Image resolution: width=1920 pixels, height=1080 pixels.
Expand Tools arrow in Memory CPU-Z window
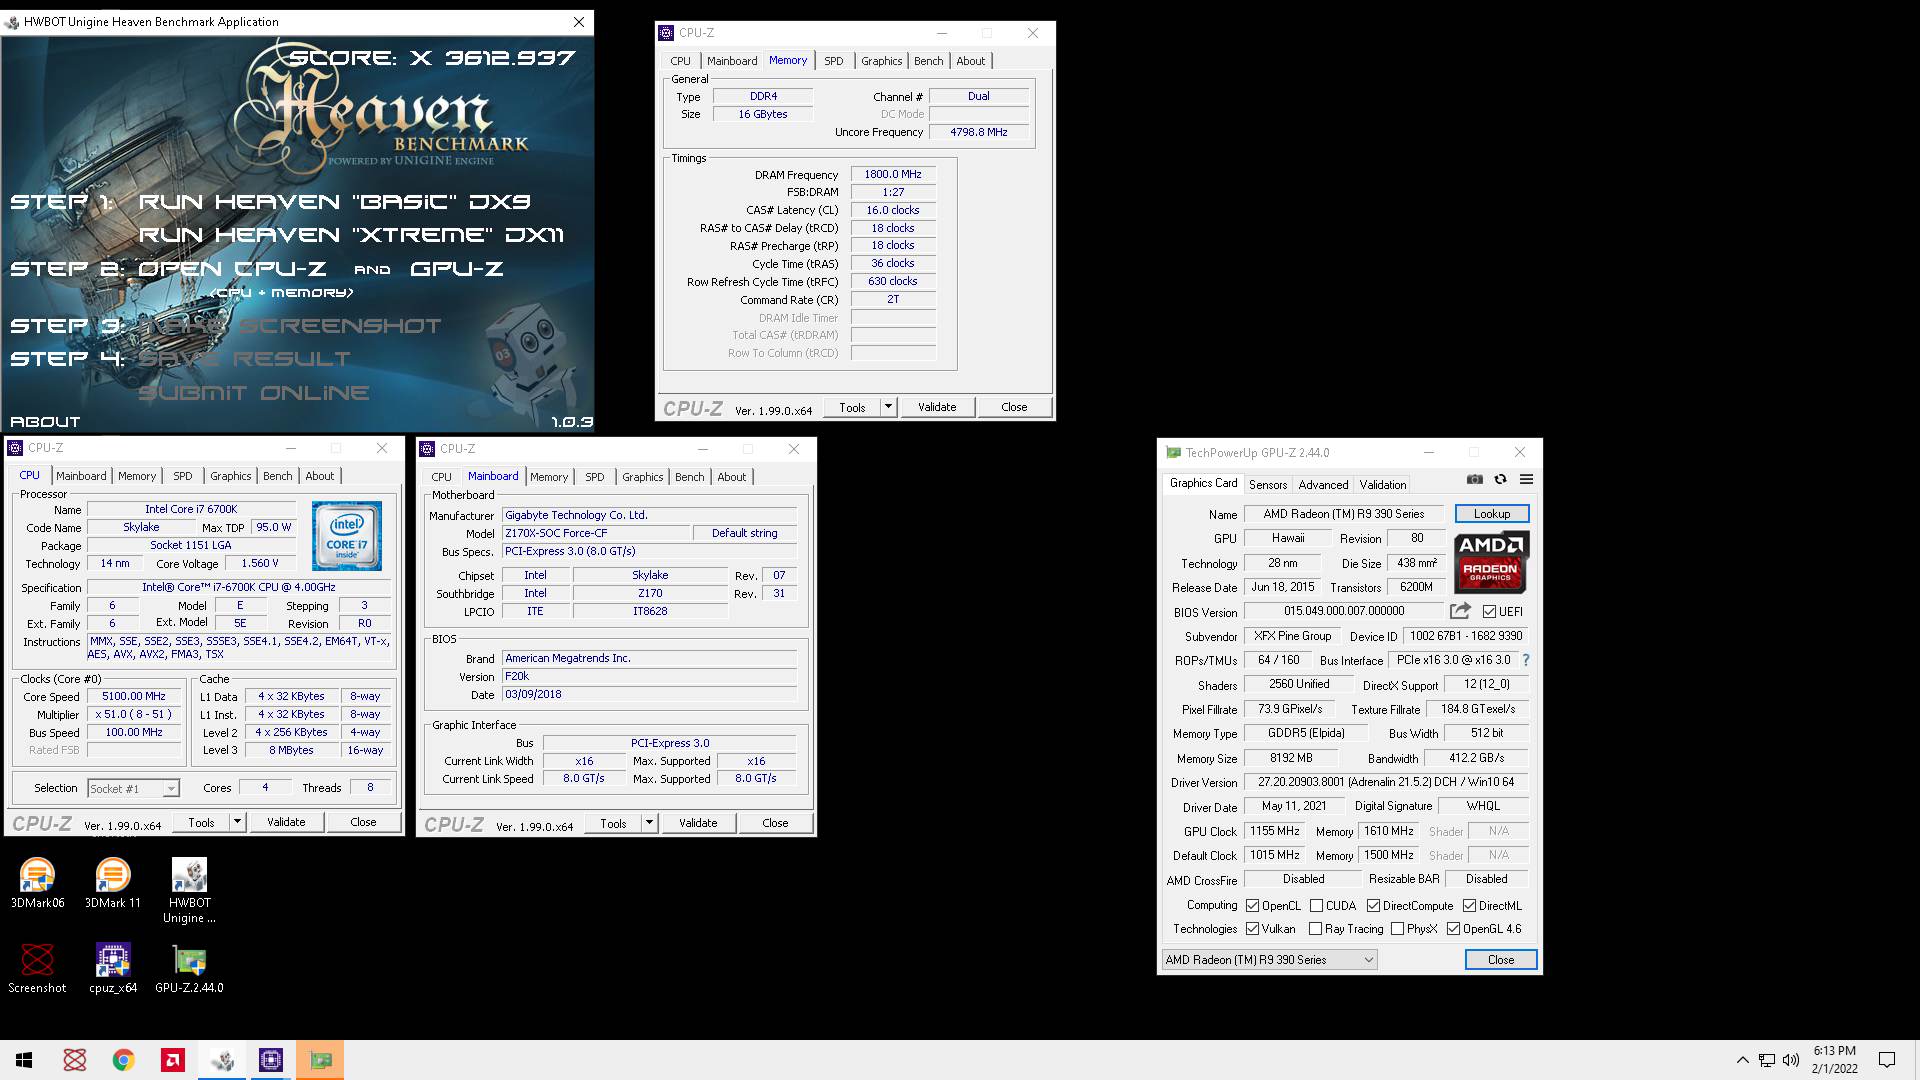click(887, 407)
